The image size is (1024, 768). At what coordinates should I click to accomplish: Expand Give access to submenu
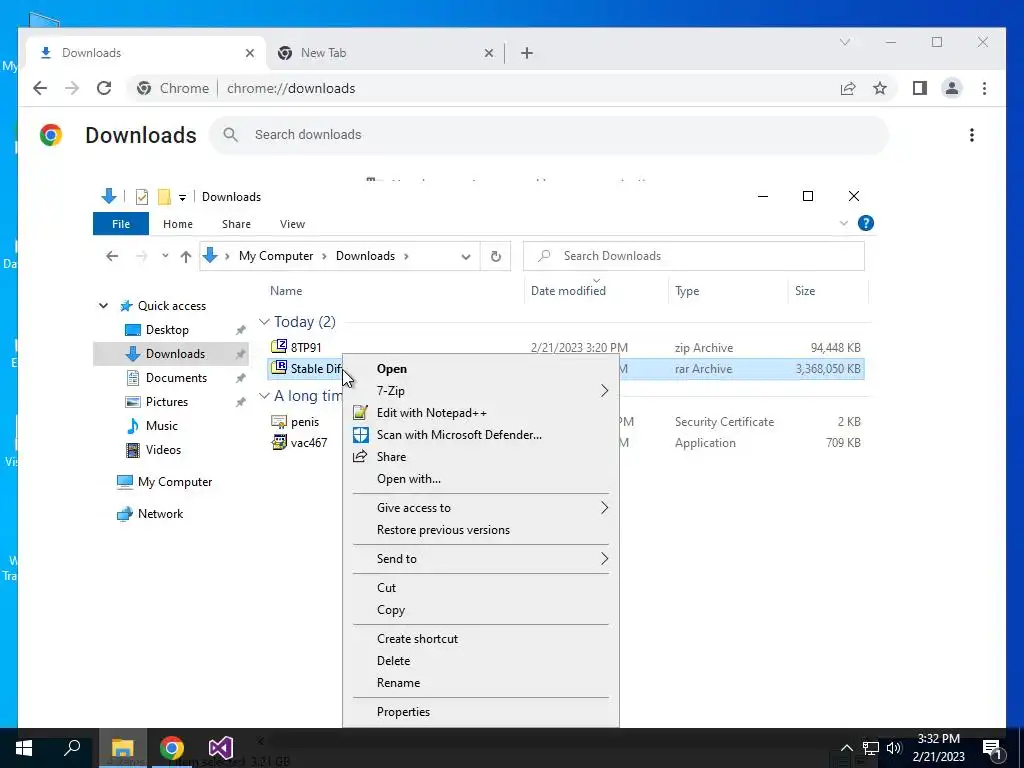pyautogui.click(x=481, y=508)
